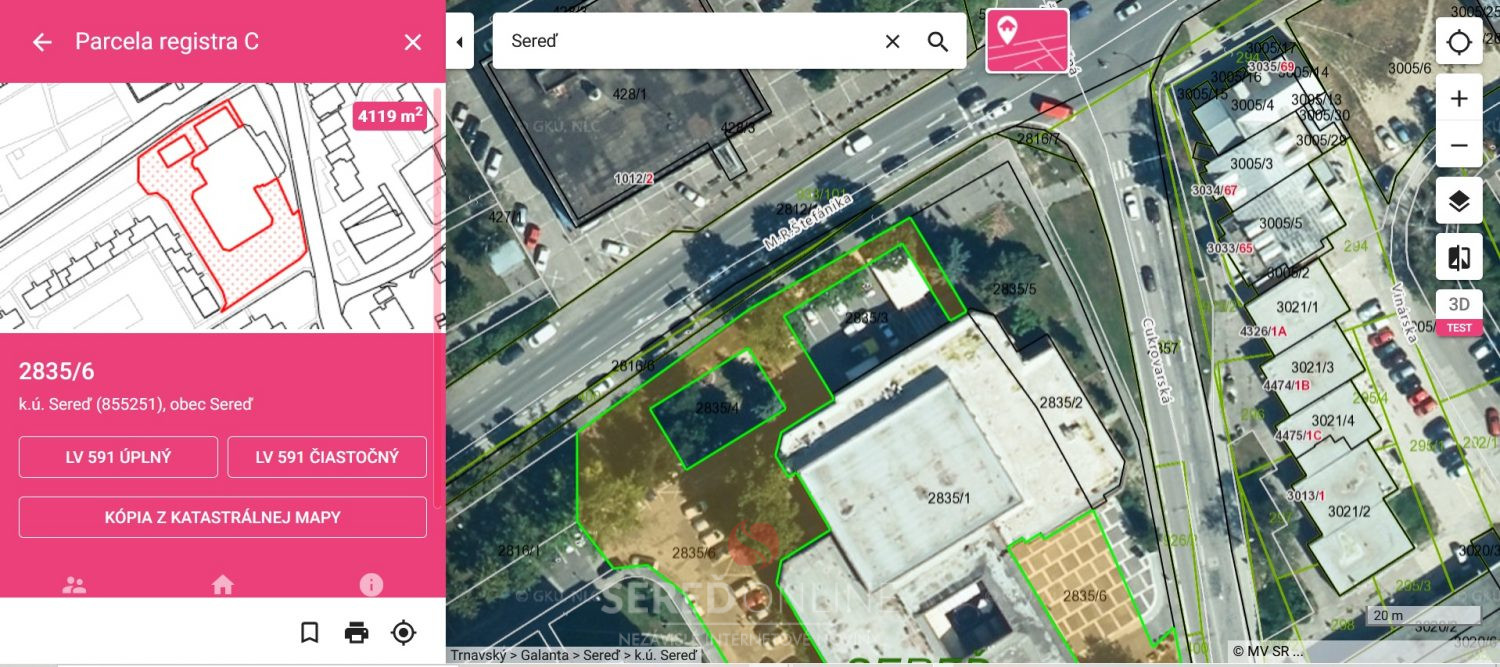Close the Parcela registra C panel
This screenshot has width=1500, height=667.
click(x=413, y=42)
